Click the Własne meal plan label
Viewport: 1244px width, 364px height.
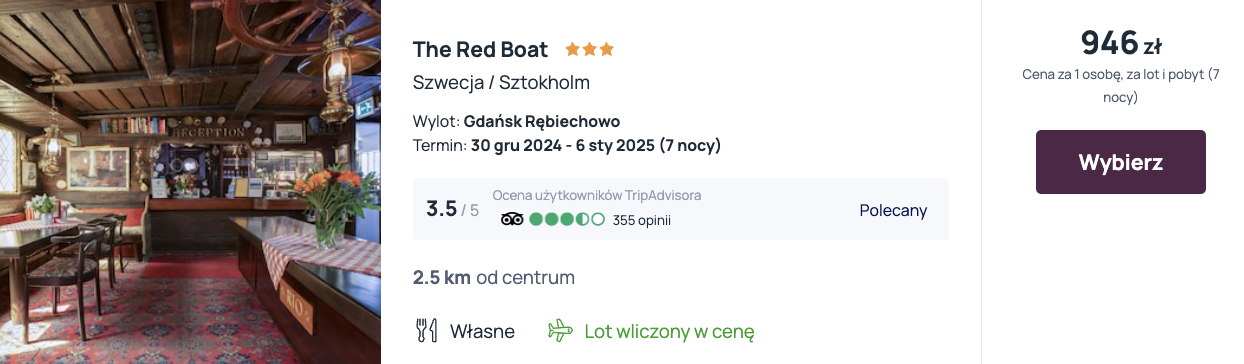tap(482, 331)
